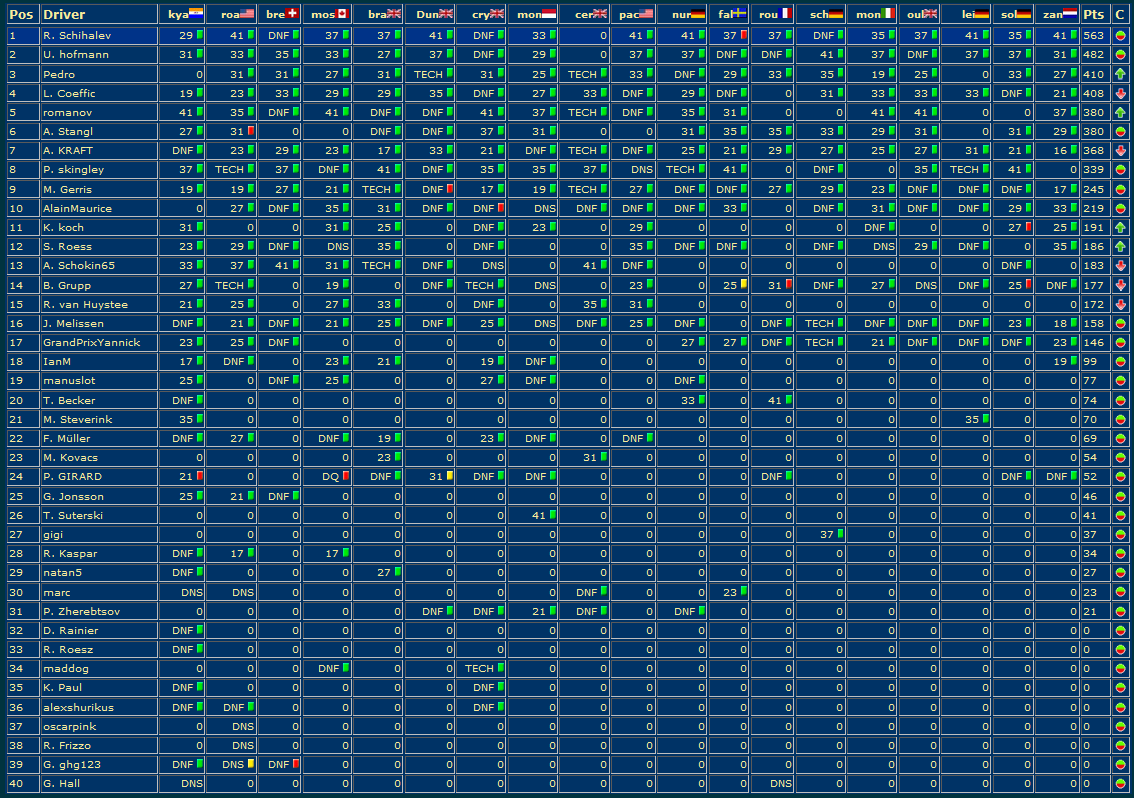
Task: Click the Pos column header
Action: pyautogui.click(x=21, y=14)
